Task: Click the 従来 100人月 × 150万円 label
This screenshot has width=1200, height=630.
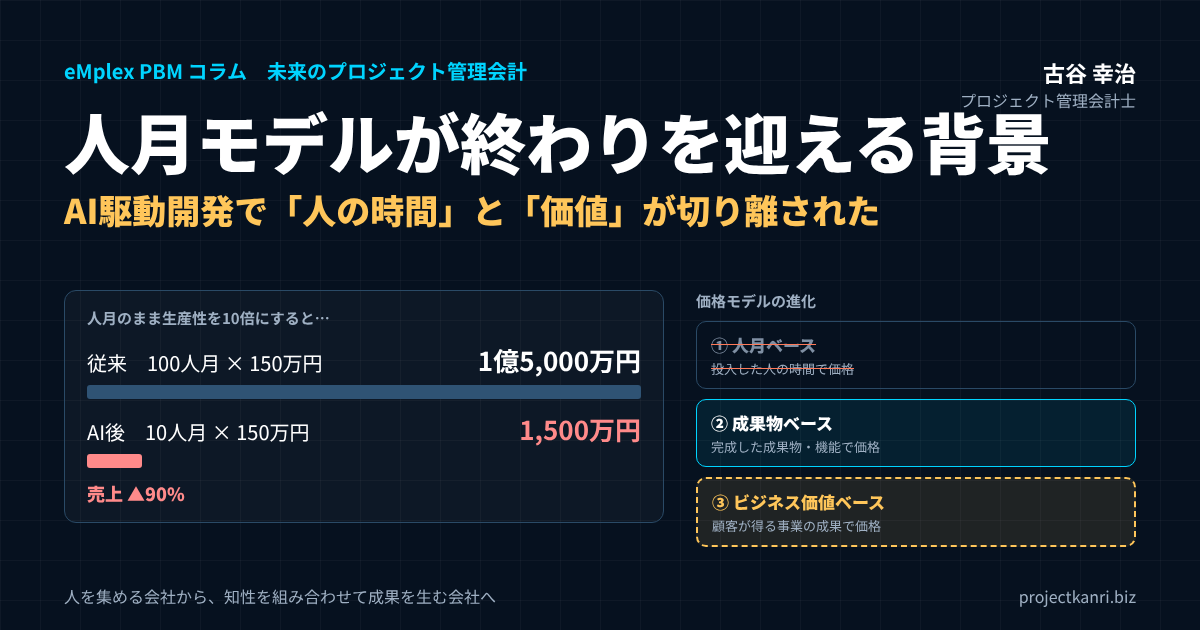Action: [x=205, y=364]
